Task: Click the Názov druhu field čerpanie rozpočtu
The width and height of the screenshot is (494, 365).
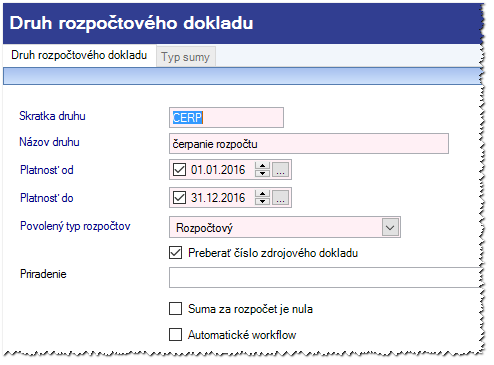Action: tap(309, 144)
